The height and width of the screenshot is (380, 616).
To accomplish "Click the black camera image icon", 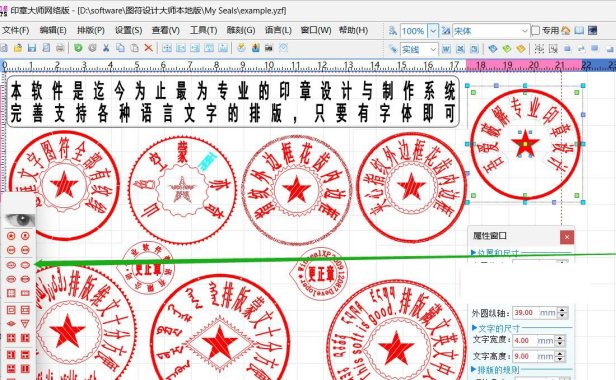I will [269, 48].
